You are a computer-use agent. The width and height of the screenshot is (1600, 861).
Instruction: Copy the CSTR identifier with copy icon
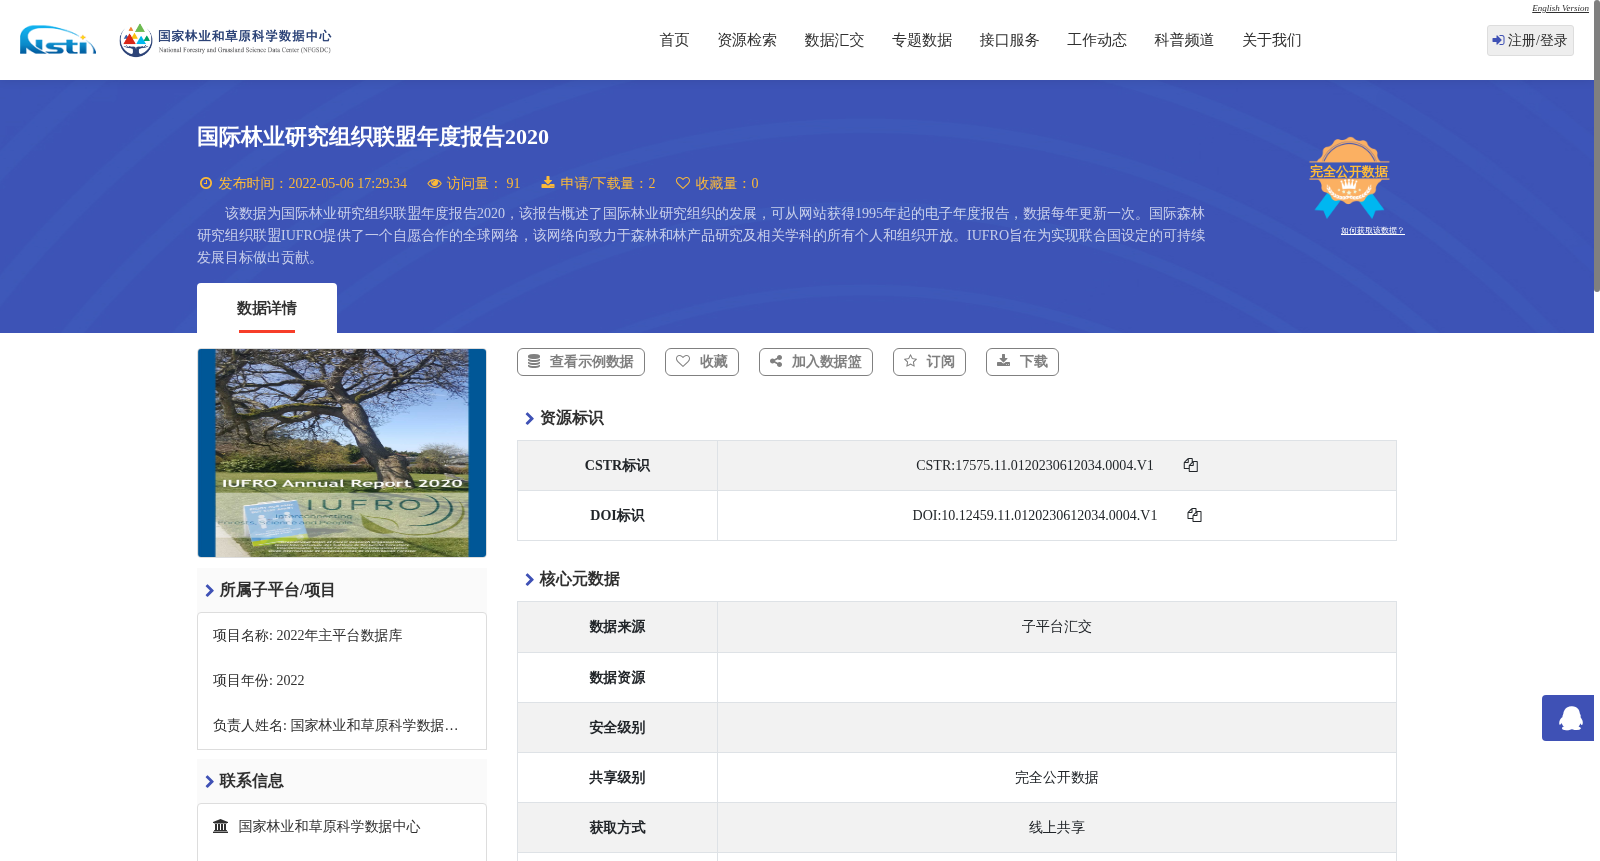(1190, 465)
